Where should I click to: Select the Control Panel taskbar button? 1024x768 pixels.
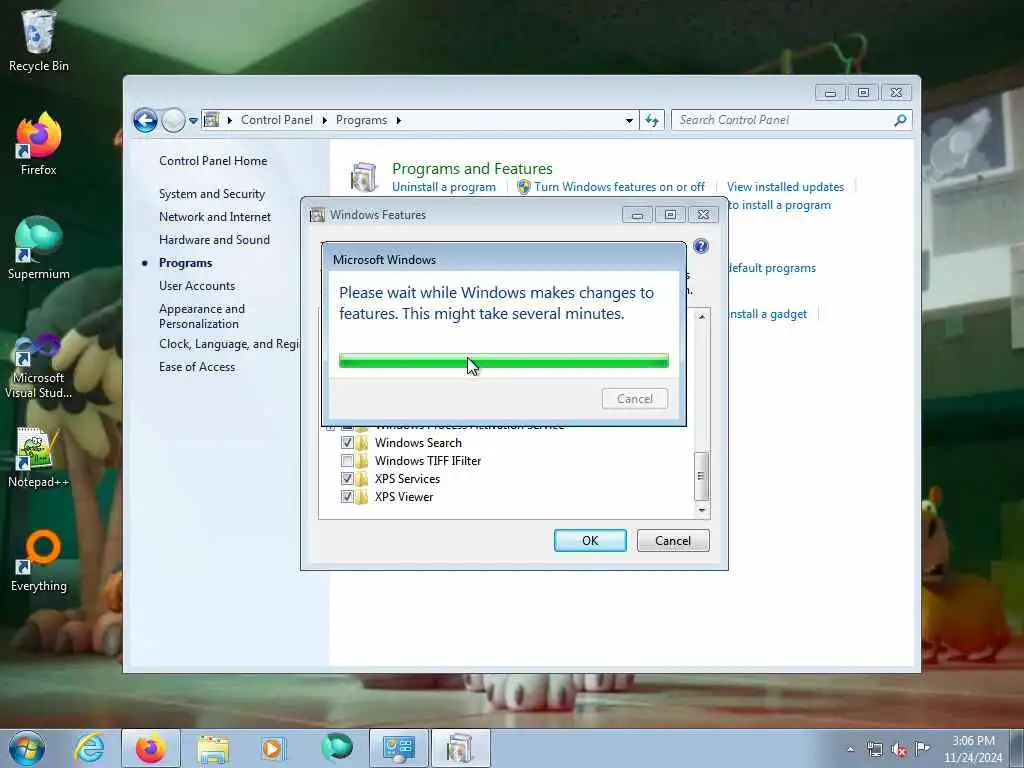pyautogui.click(x=398, y=748)
